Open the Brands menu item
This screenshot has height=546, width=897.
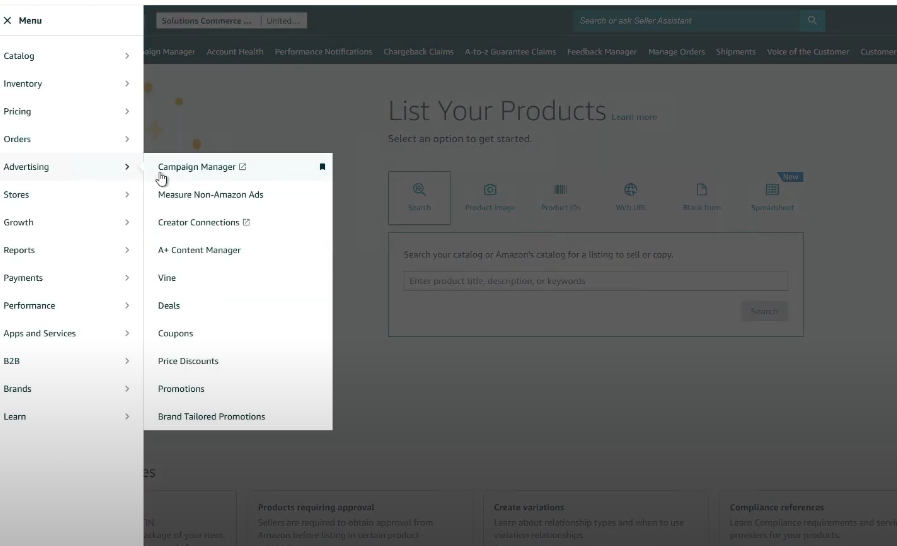tap(72, 389)
